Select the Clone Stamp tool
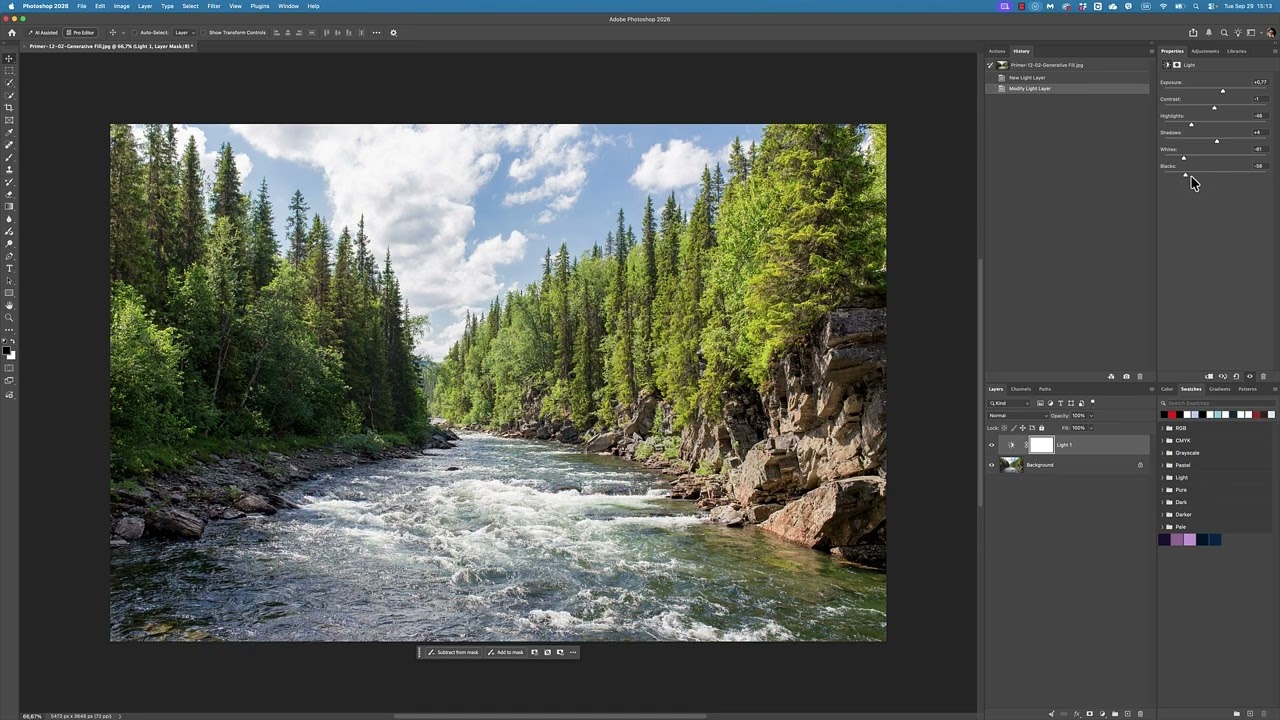The image size is (1280, 720). coord(10,170)
